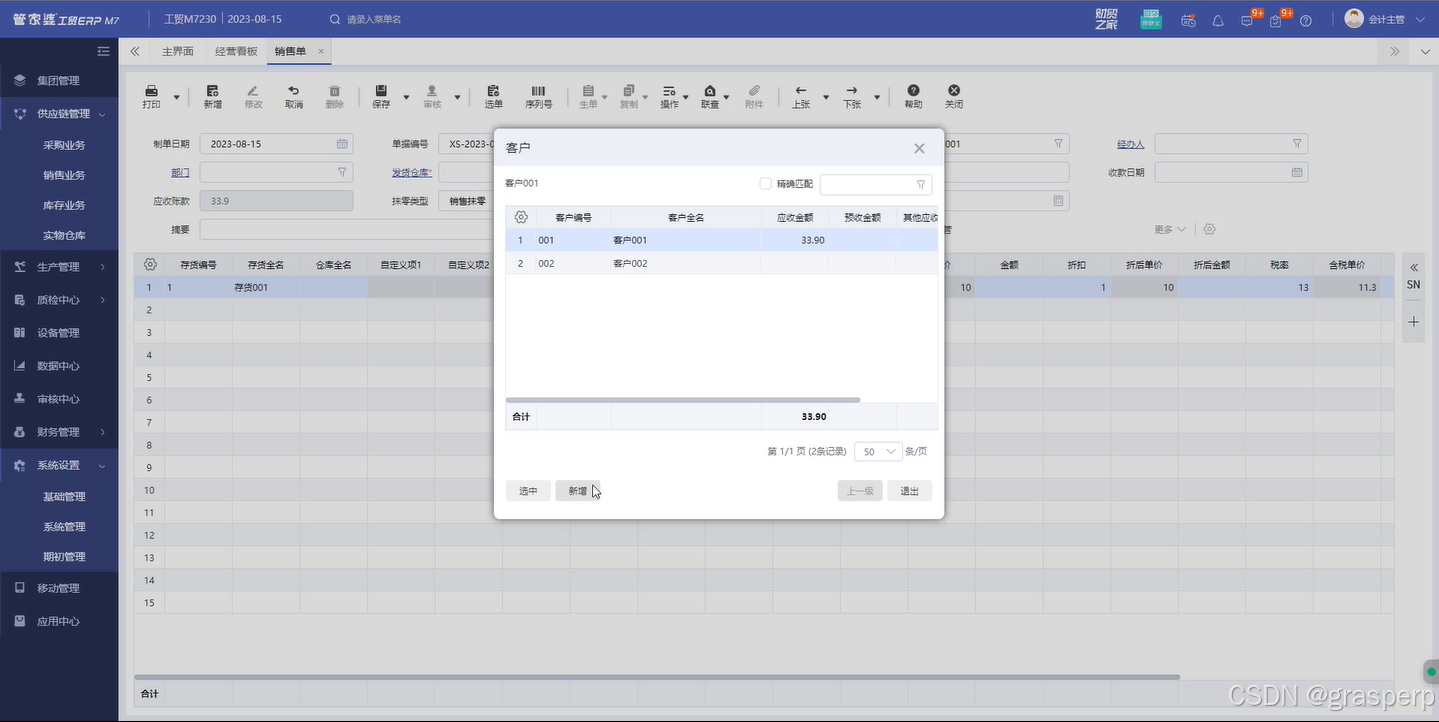Open the 保存 dropdown arrow
This screenshot has height=722, width=1439.
click(x=406, y=97)
